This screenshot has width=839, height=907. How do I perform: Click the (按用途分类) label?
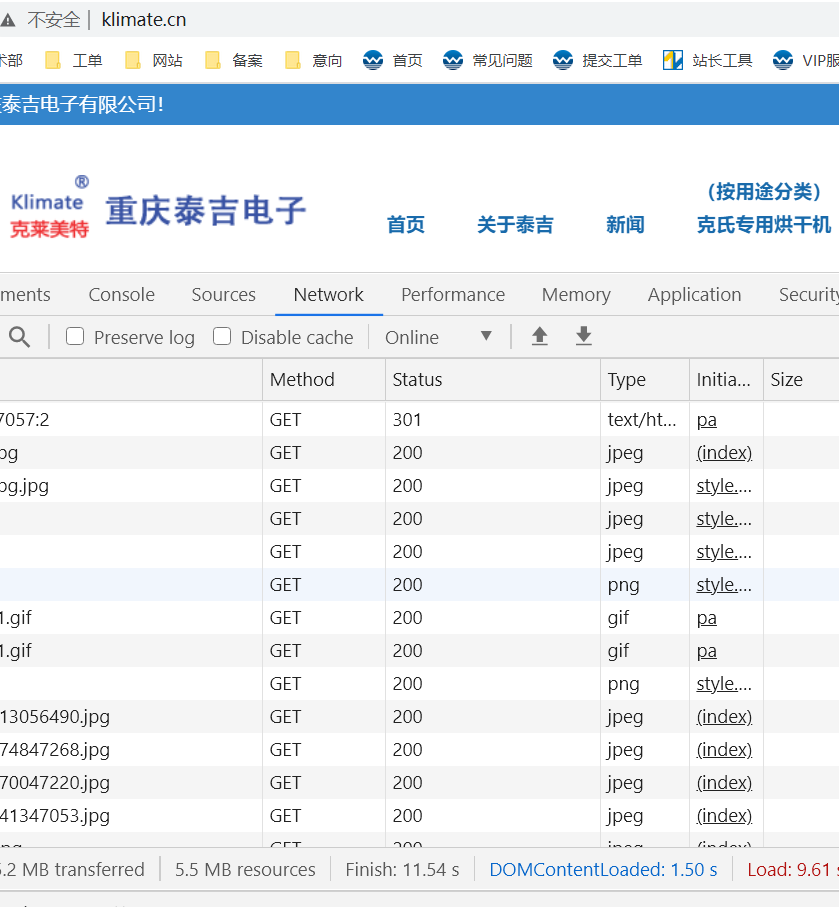pyautogui.click(x=764, y=191)
